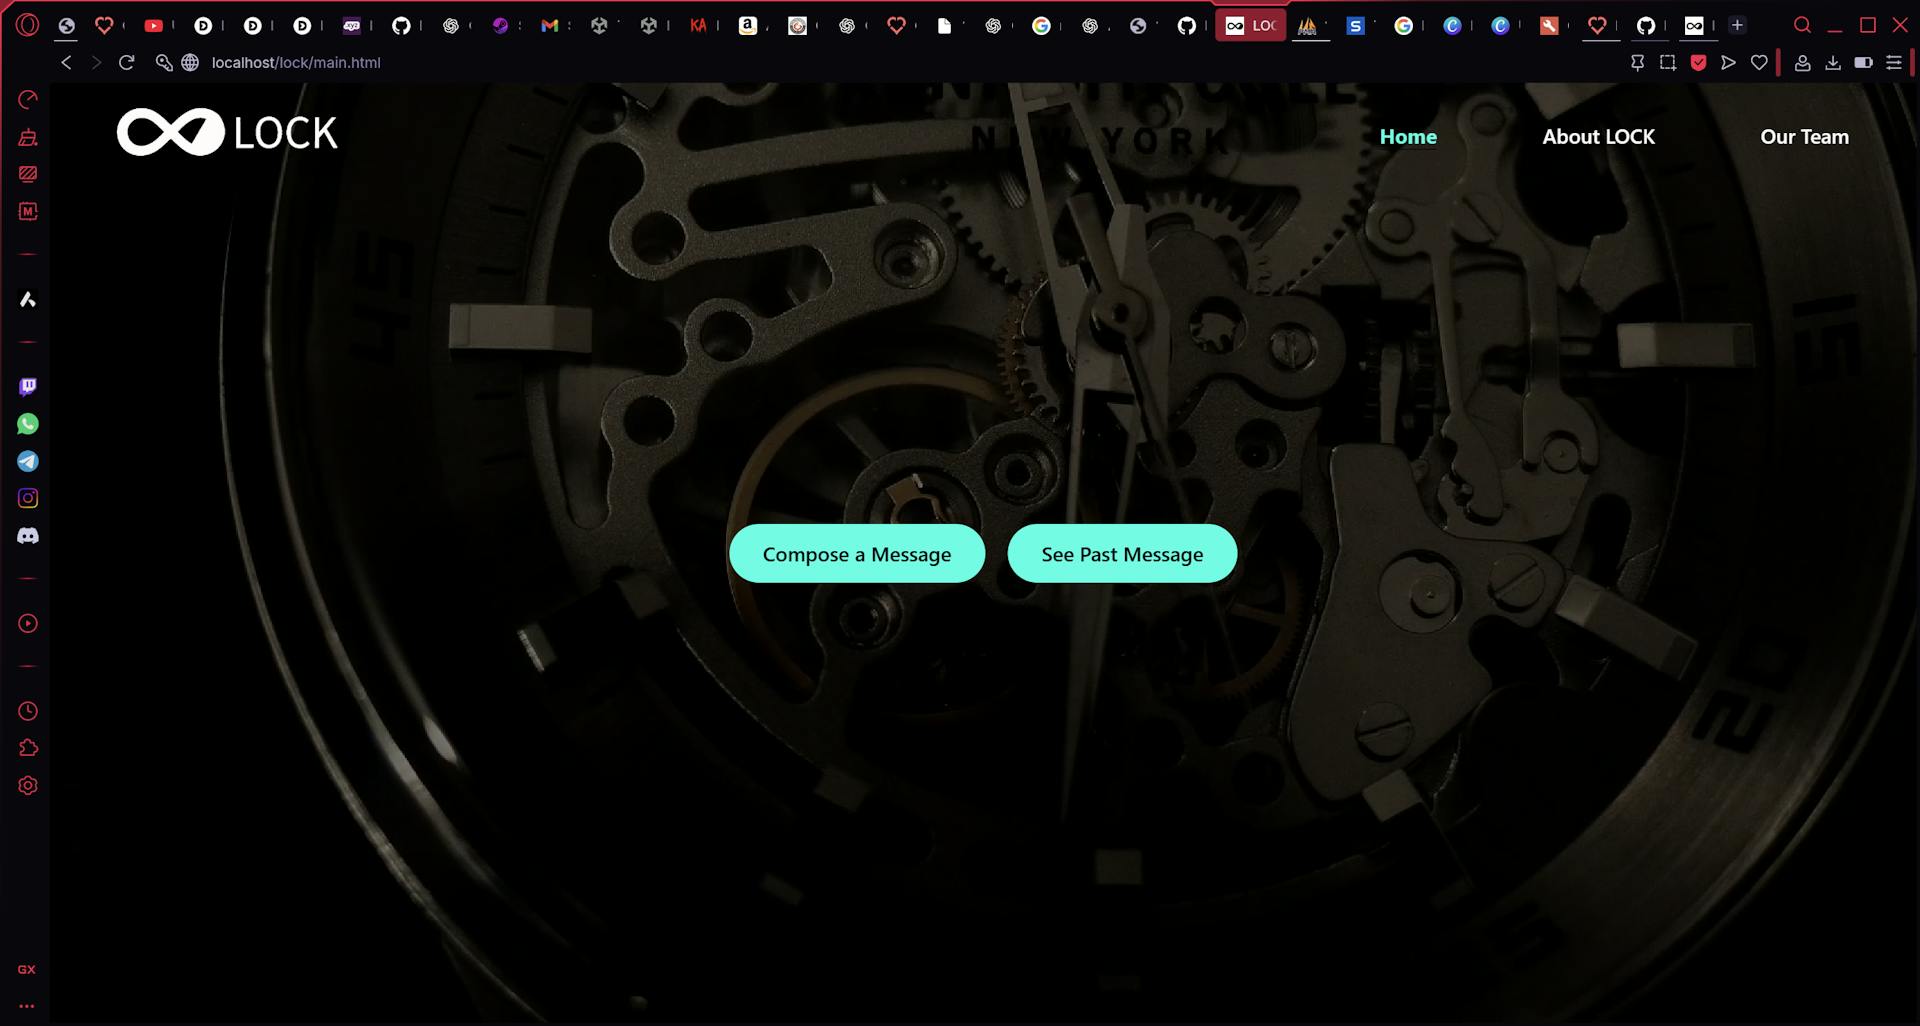
Task: Open Twitch from the sidebar
Action: click(x=28, y=387)
